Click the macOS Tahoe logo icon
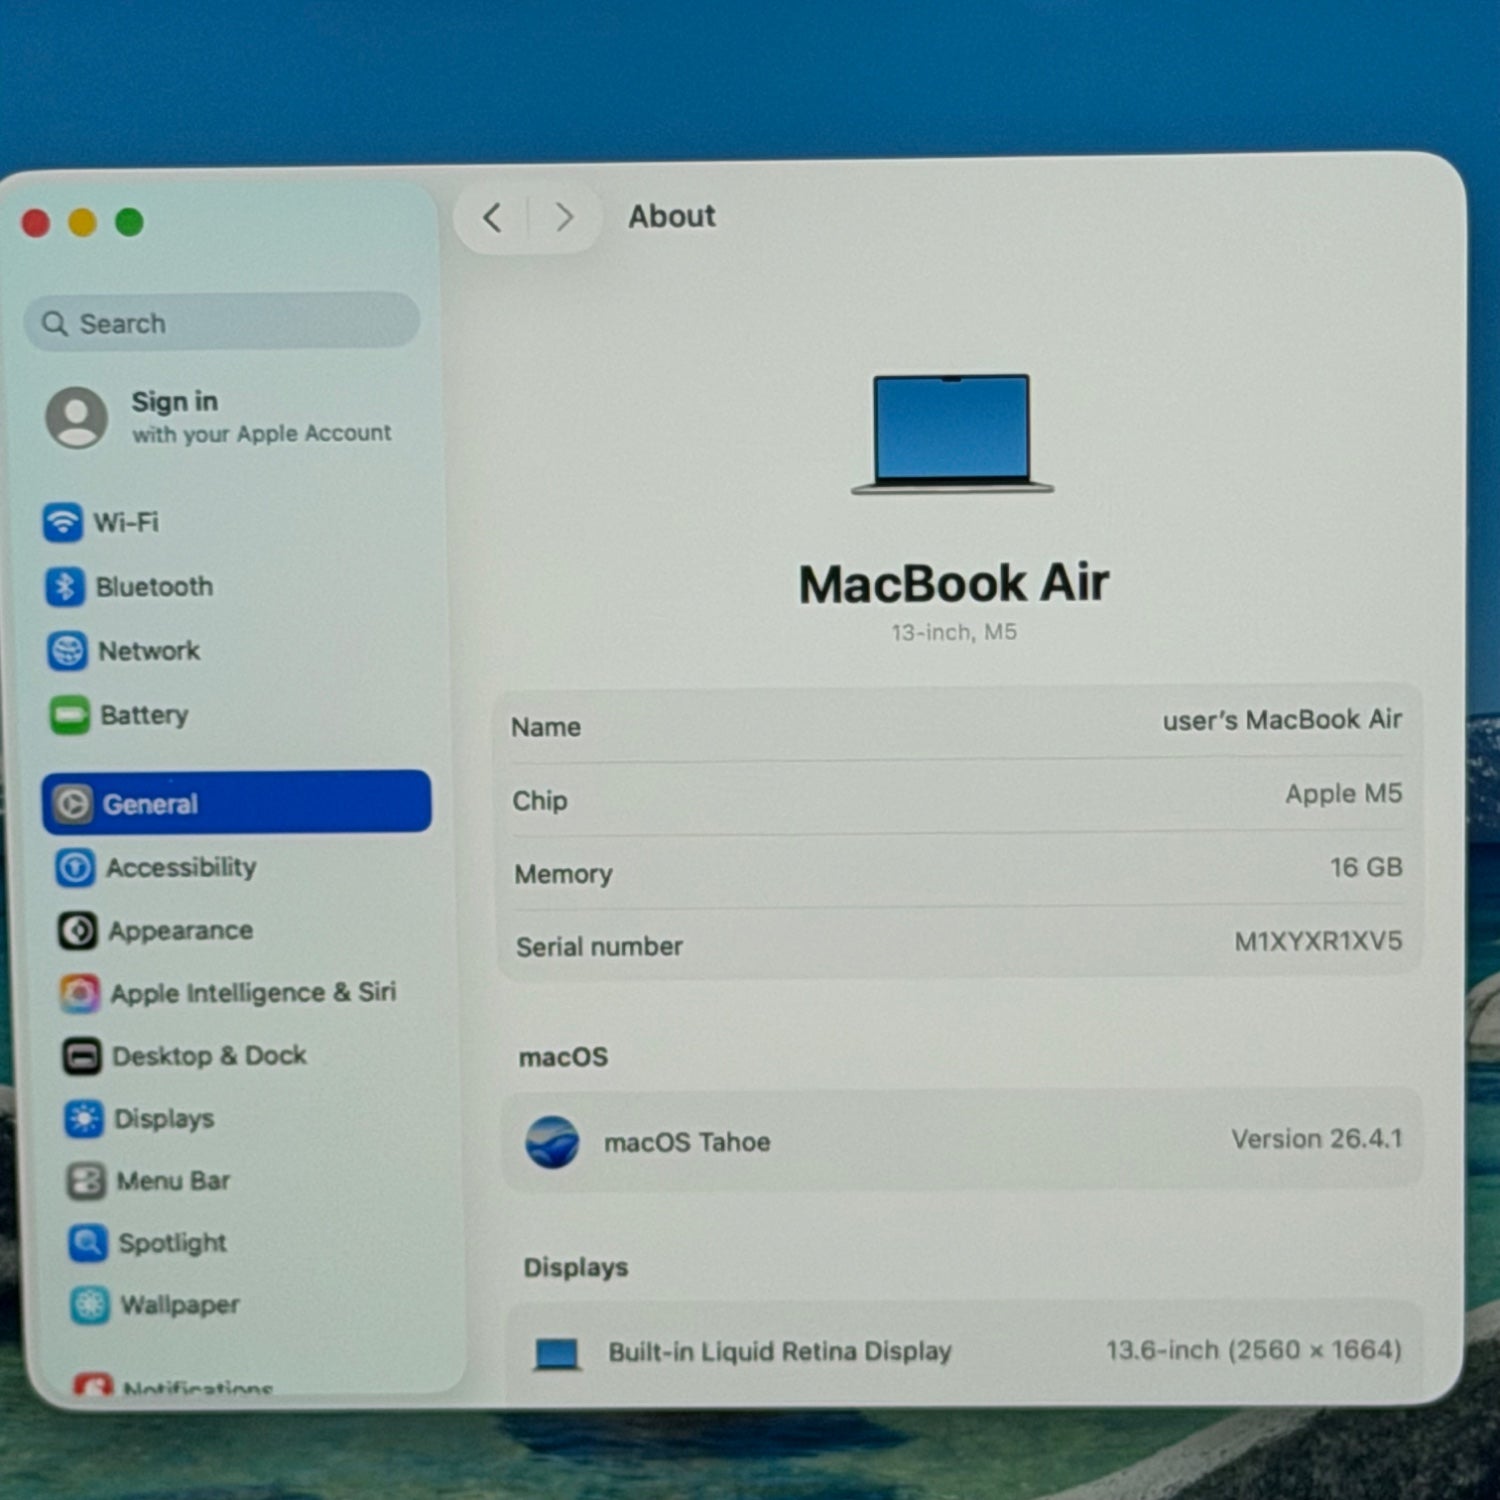1500x1500 pixels. [552, 1142]
